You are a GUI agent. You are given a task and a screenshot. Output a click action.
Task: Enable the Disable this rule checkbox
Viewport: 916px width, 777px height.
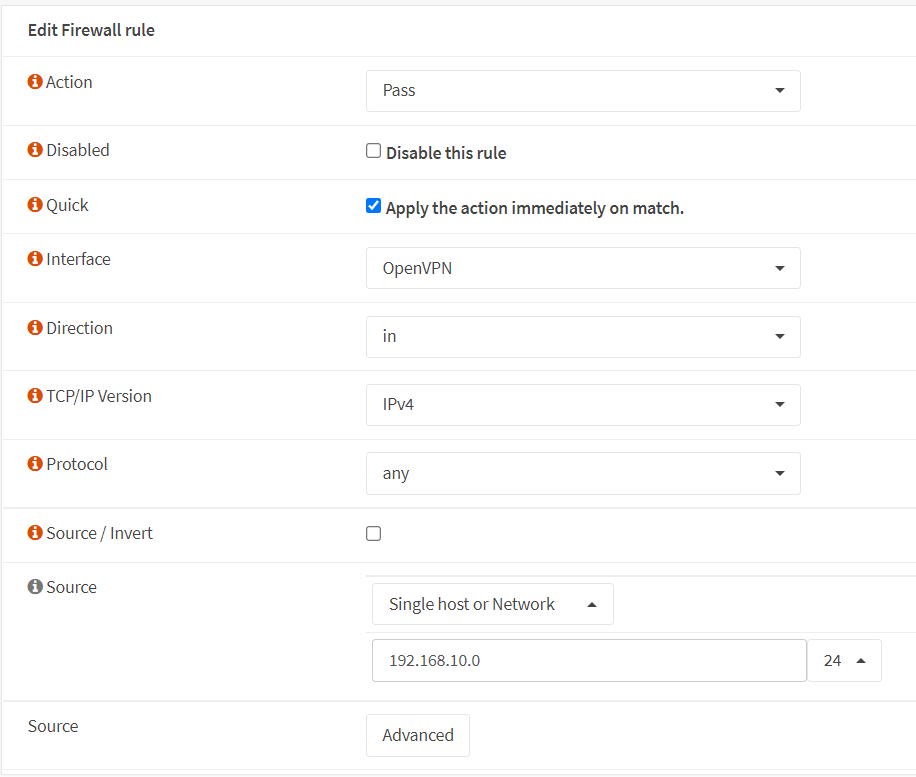click(373, 151)
